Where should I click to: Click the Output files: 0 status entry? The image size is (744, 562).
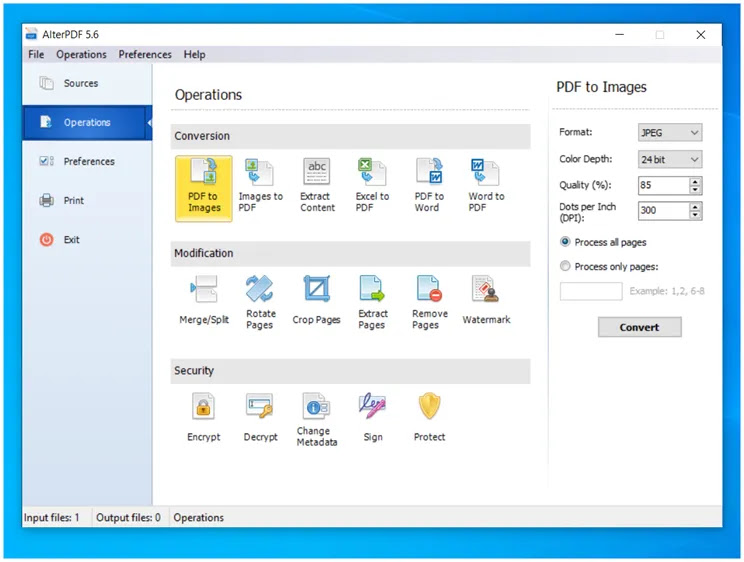(x=128, y=517)
